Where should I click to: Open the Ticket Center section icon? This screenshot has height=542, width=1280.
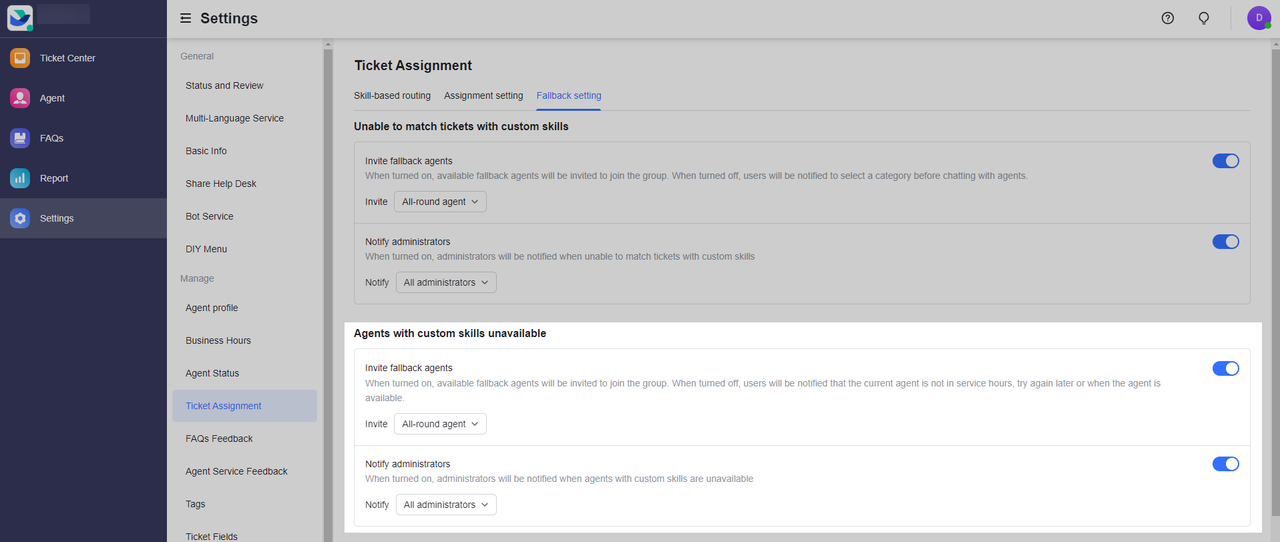[20, 58]
